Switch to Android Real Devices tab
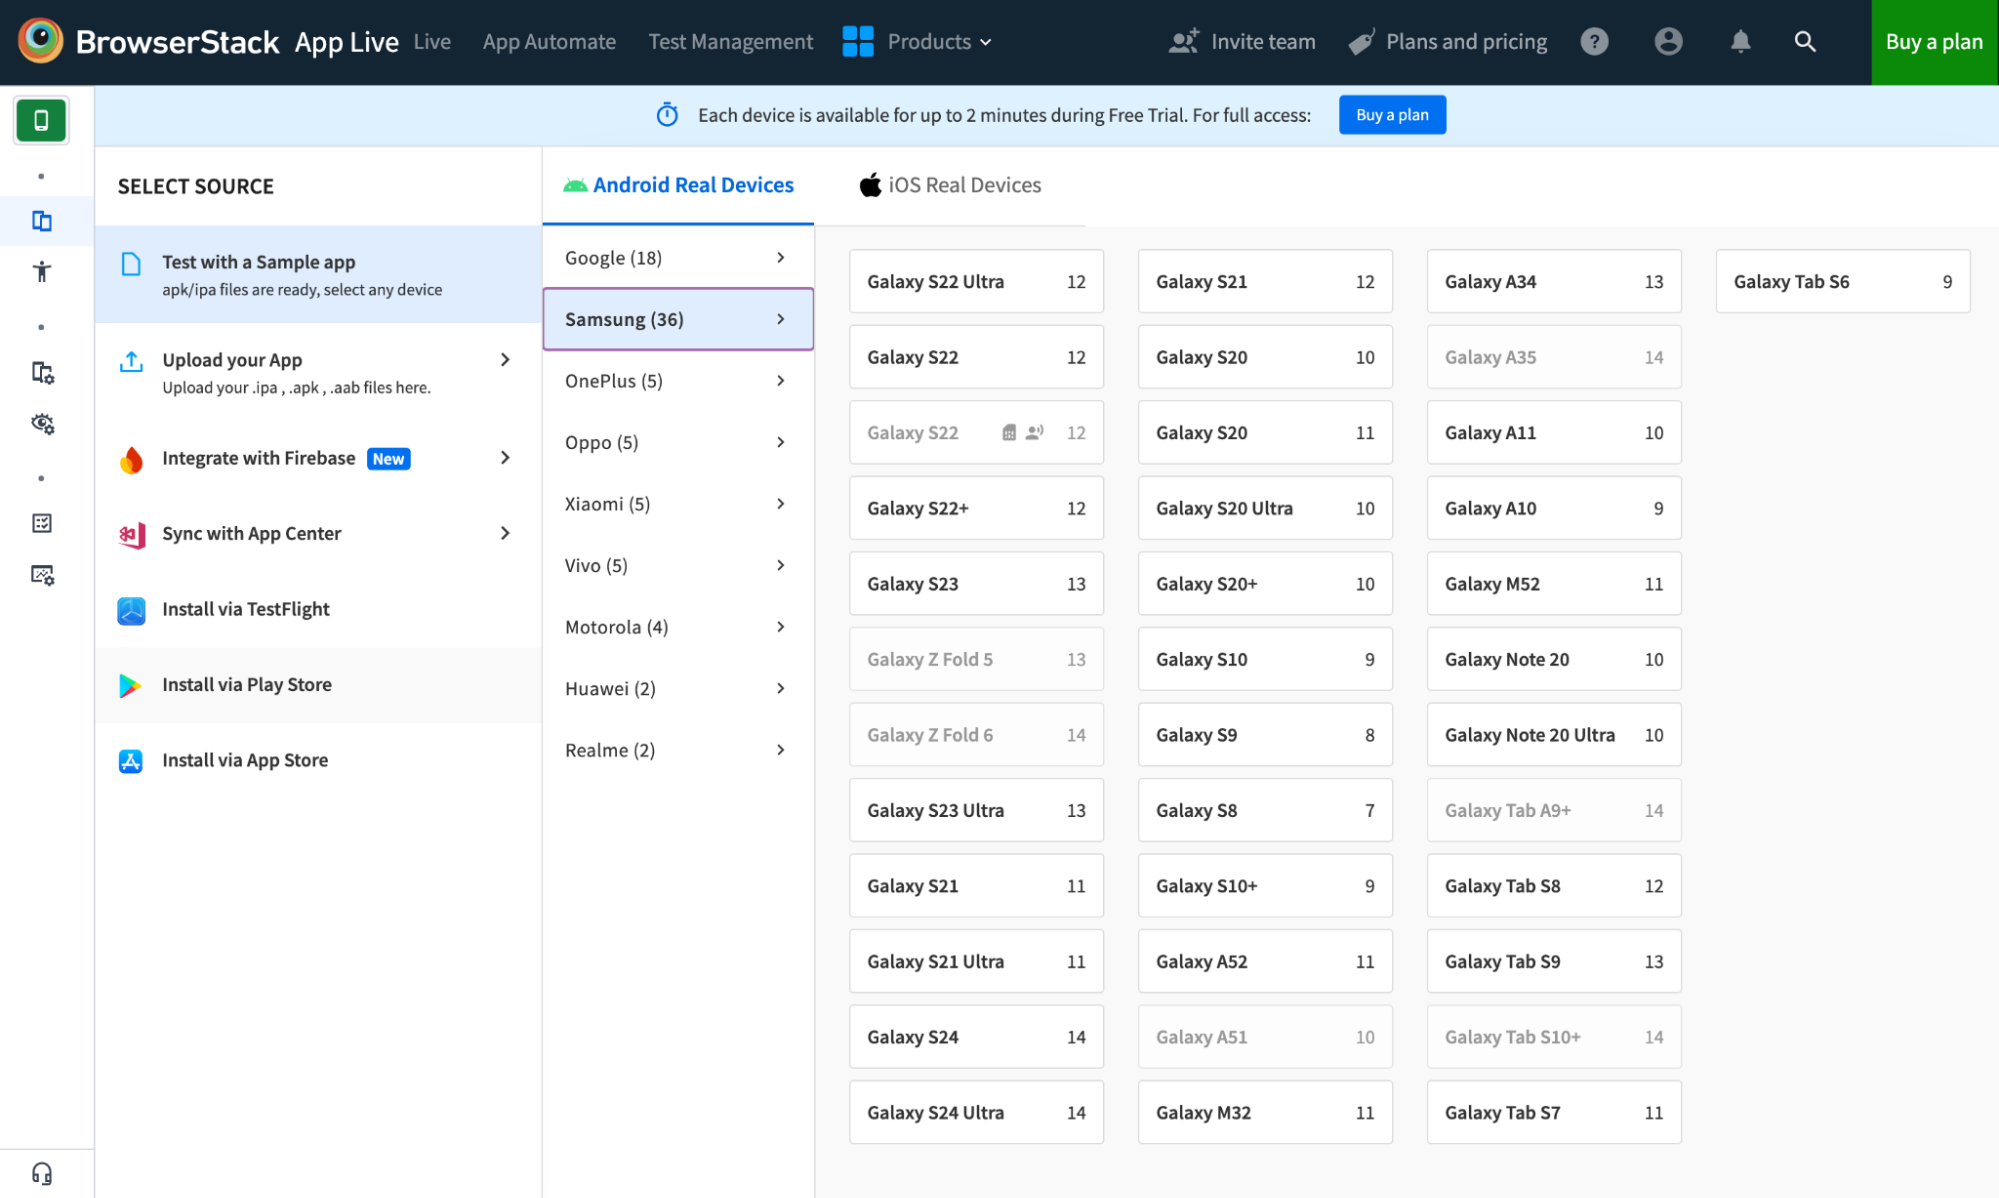The width and height of the screenshot is (1999, 1198). click(x=678, y=185)
